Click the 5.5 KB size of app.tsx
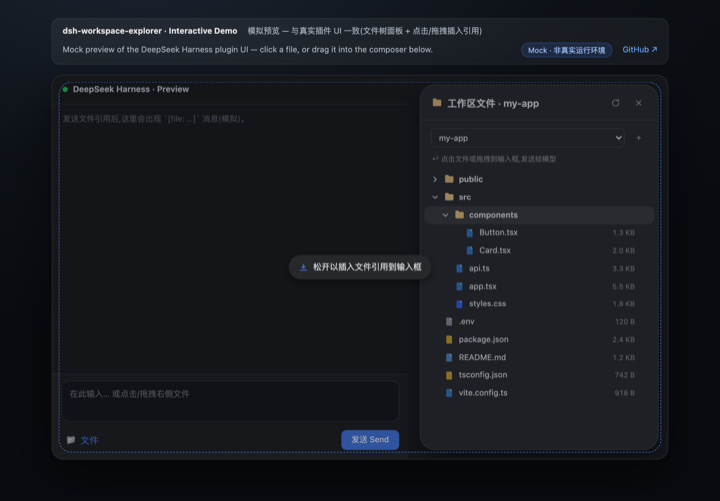 [624, 286]
